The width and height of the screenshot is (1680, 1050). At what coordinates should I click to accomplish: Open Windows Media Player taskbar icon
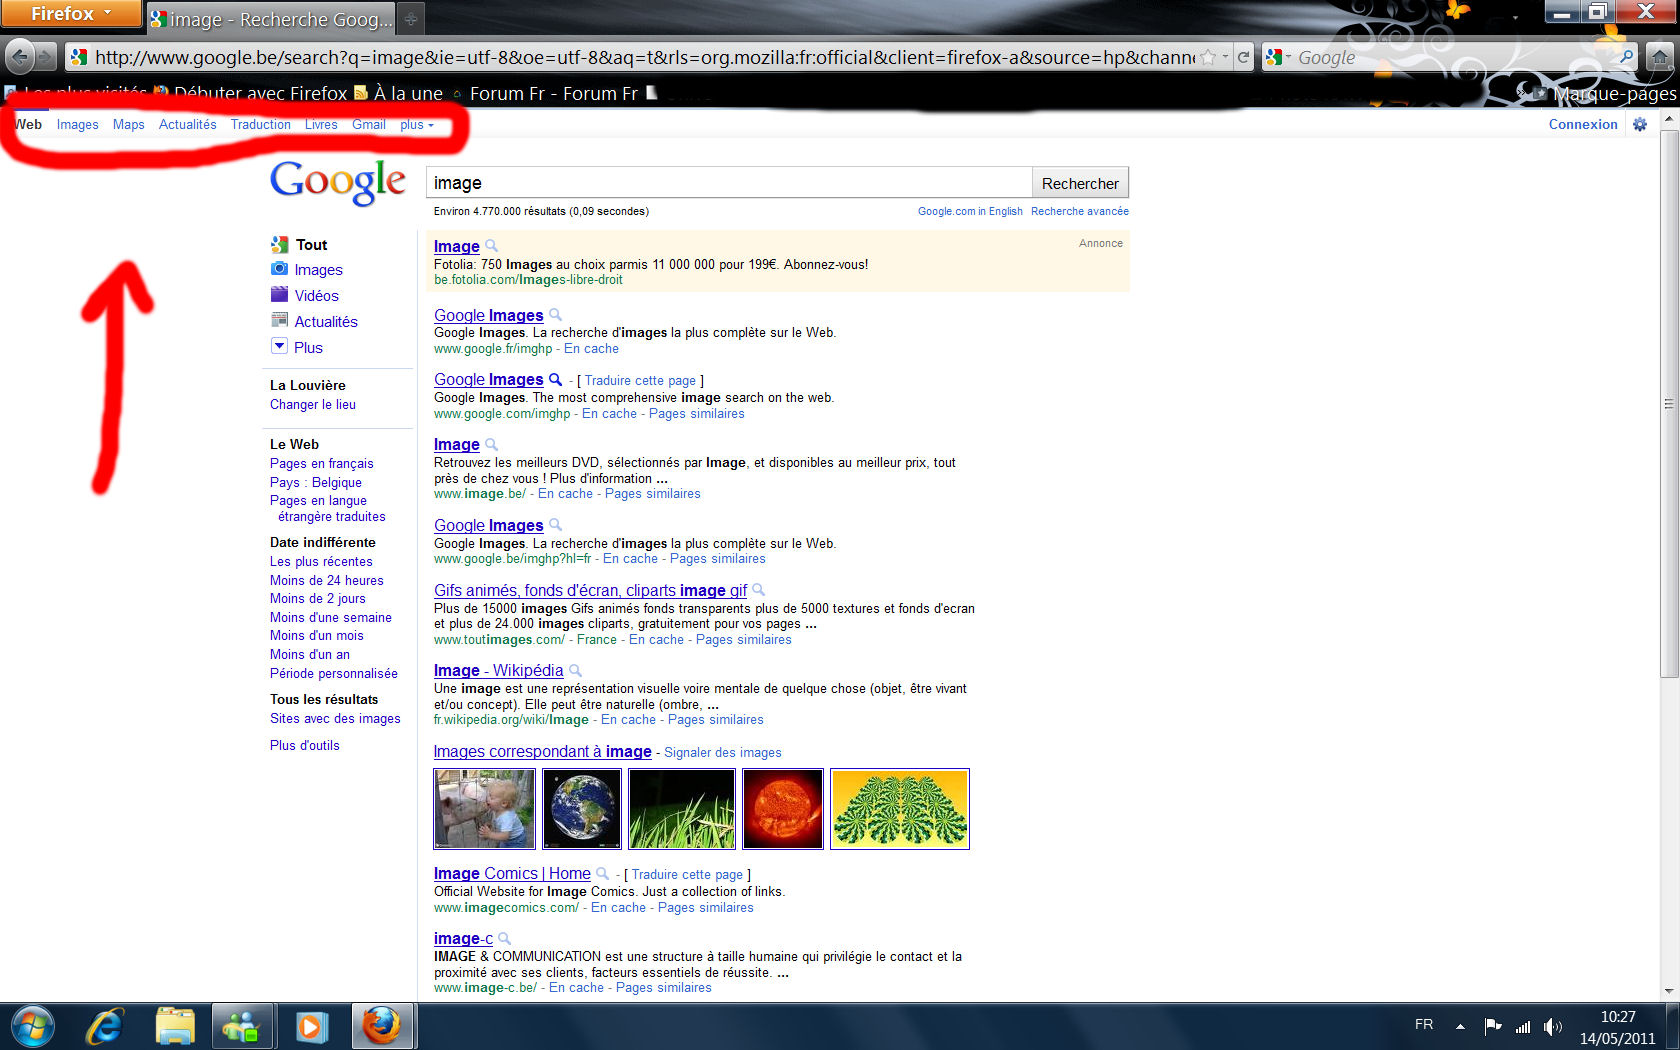311,1026
